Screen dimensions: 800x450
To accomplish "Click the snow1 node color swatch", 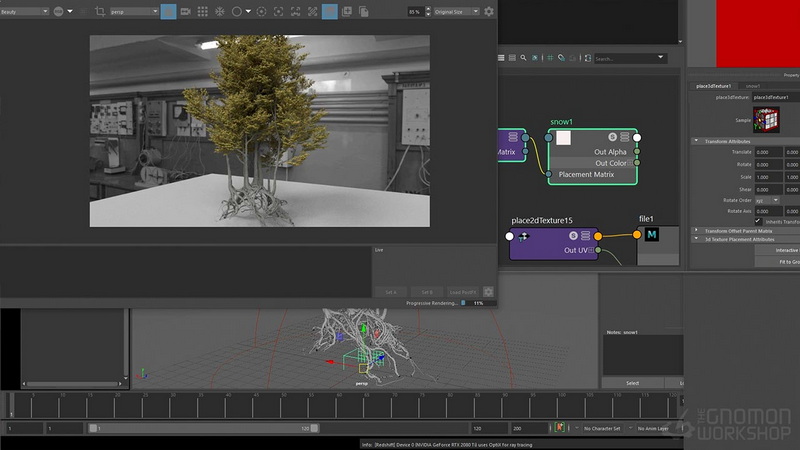I will click(x=563, y=138).
